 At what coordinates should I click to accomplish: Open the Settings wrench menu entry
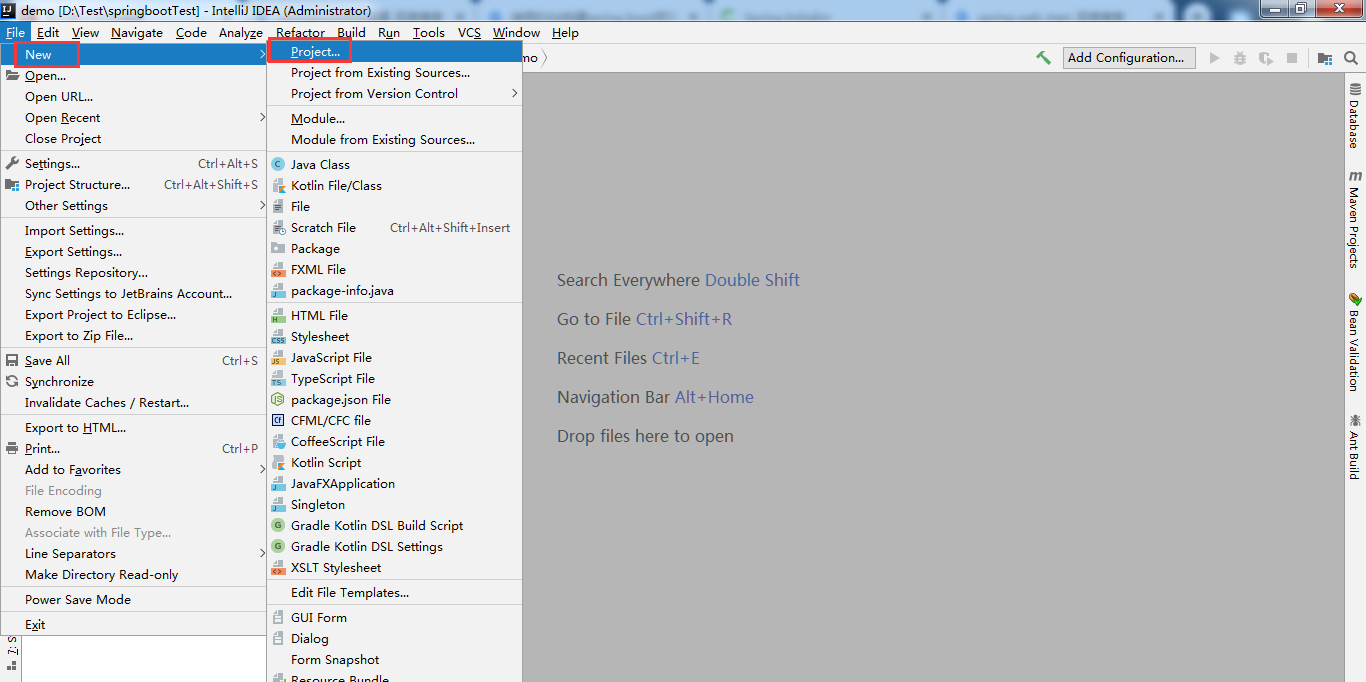pyautogui.click(x=133, y=163)
